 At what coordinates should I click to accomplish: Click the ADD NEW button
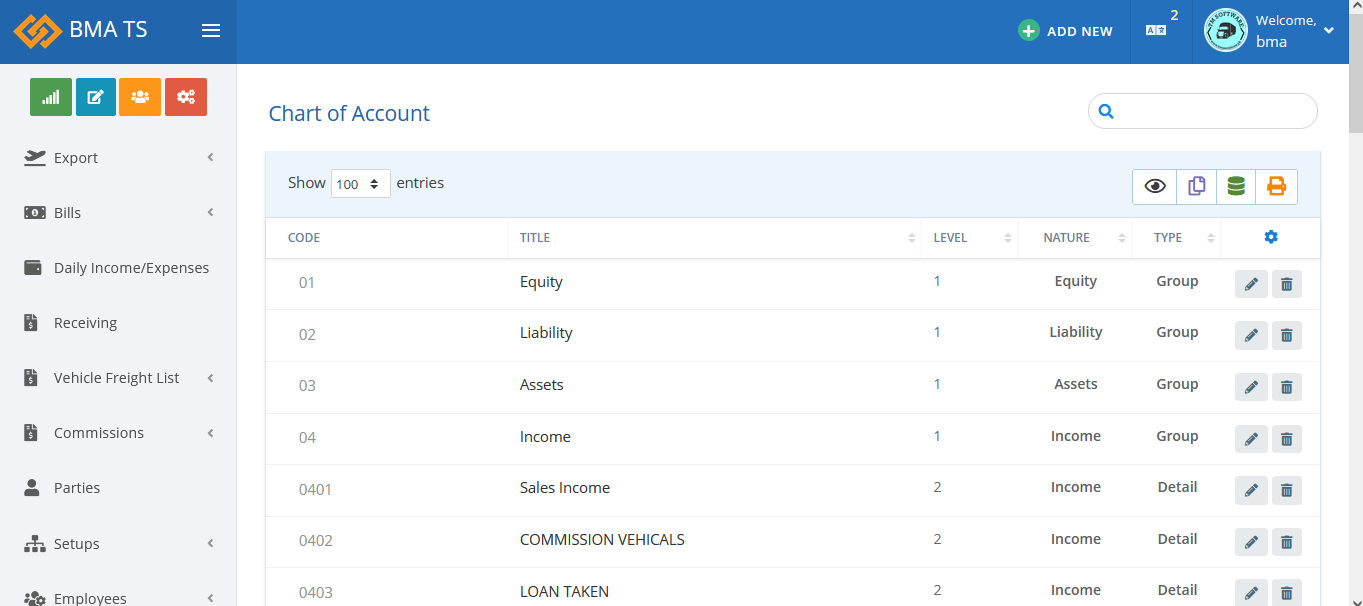point(1066,31)
